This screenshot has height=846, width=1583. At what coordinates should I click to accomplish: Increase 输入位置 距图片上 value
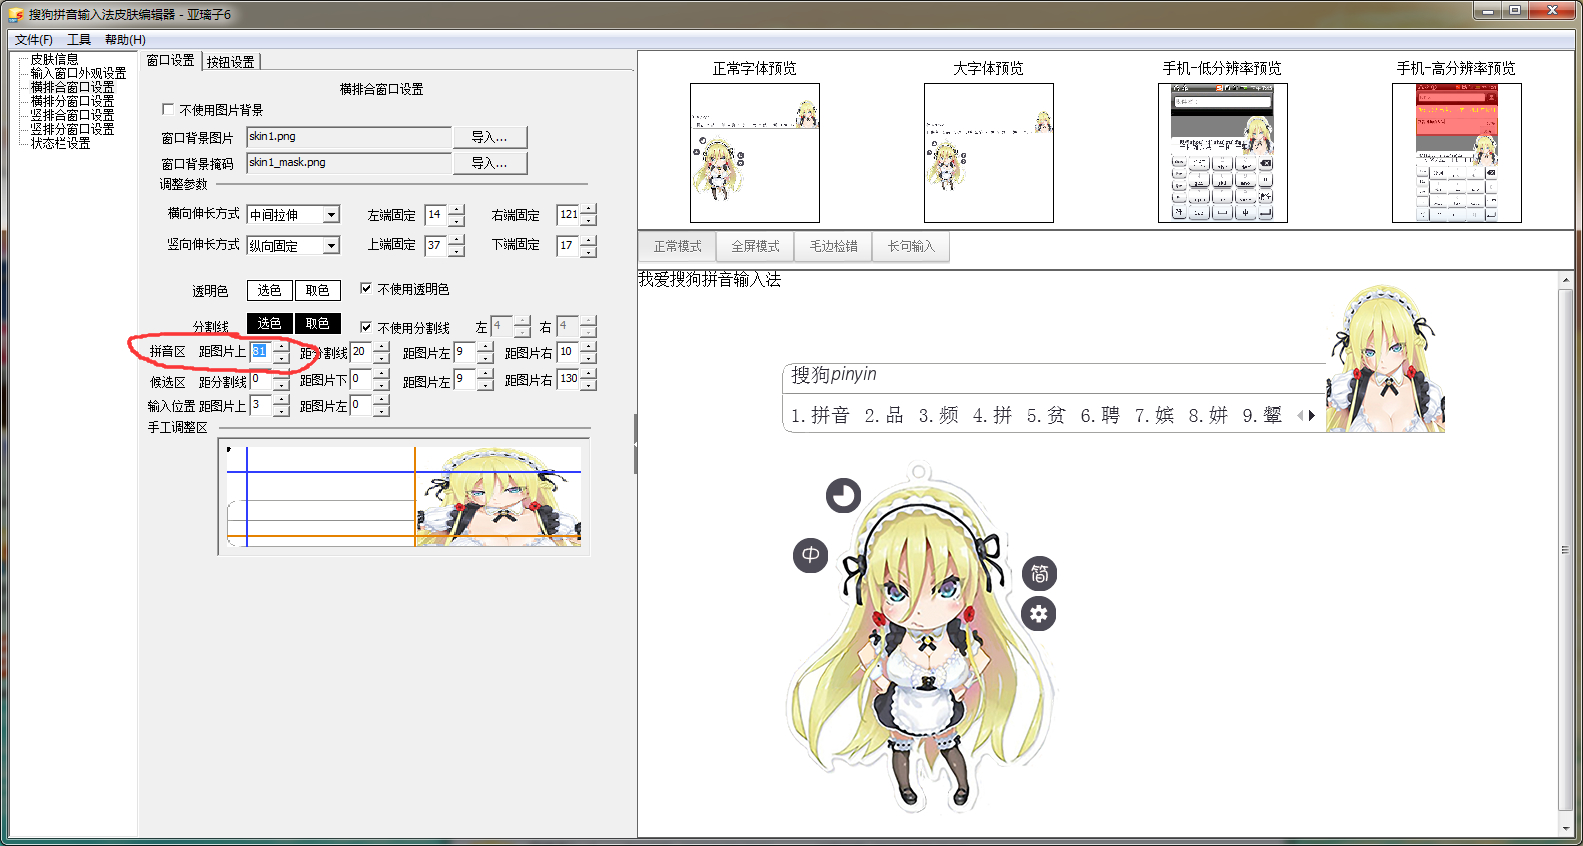click(281, 400)
